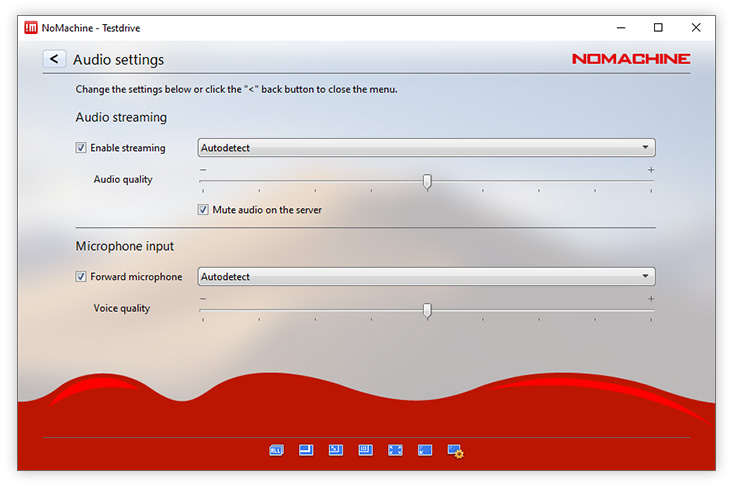Expand the microphone Autodetect dropdown
Viewport: 730px width, 486px height.
427,277
